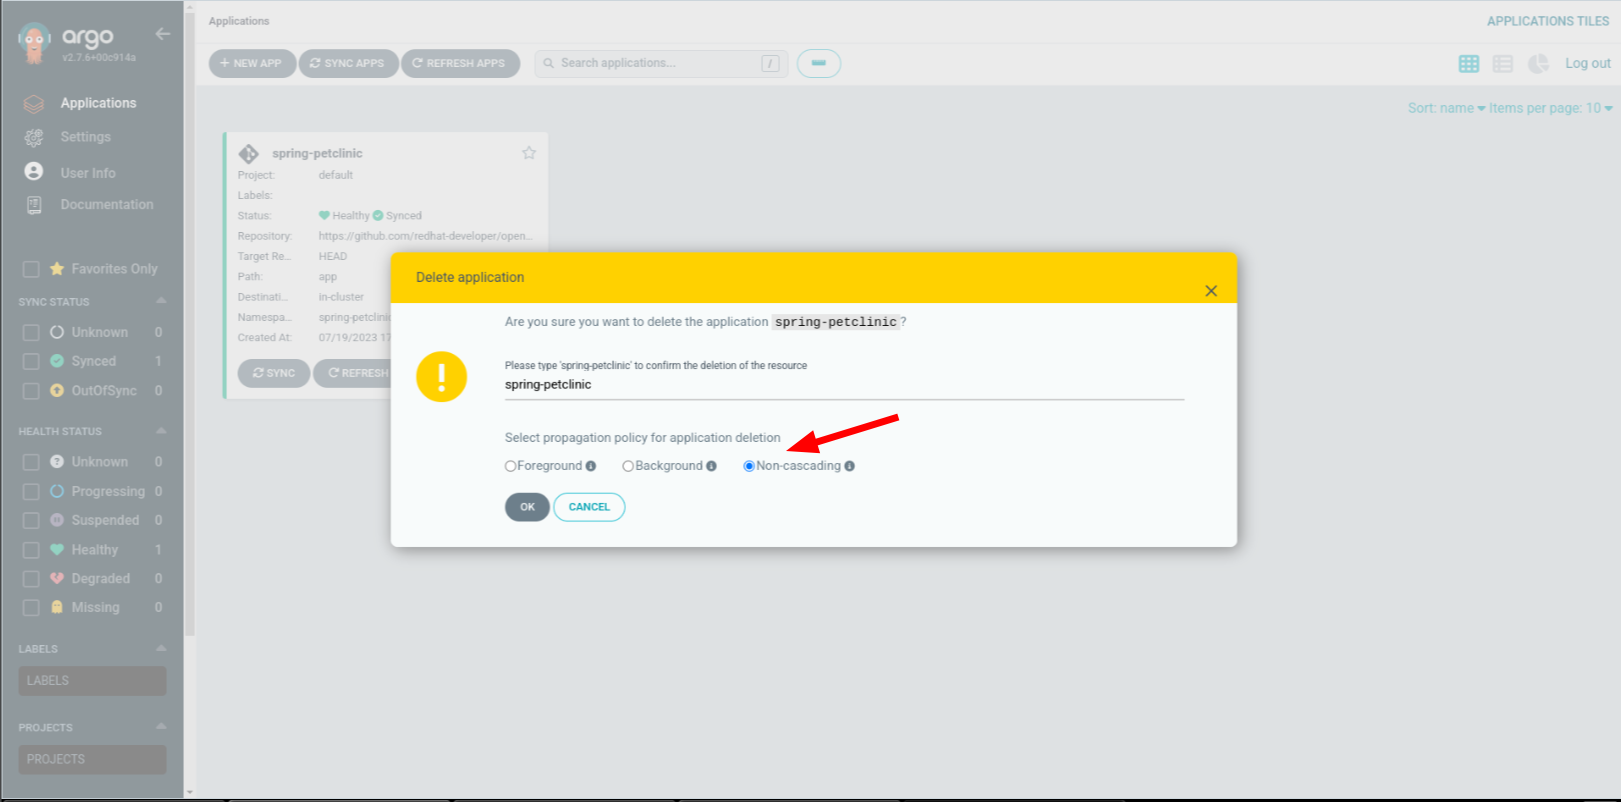Viewport: 1621px width, 802px height.
Task: Close the Delete application dialog
Action: 1211,291
